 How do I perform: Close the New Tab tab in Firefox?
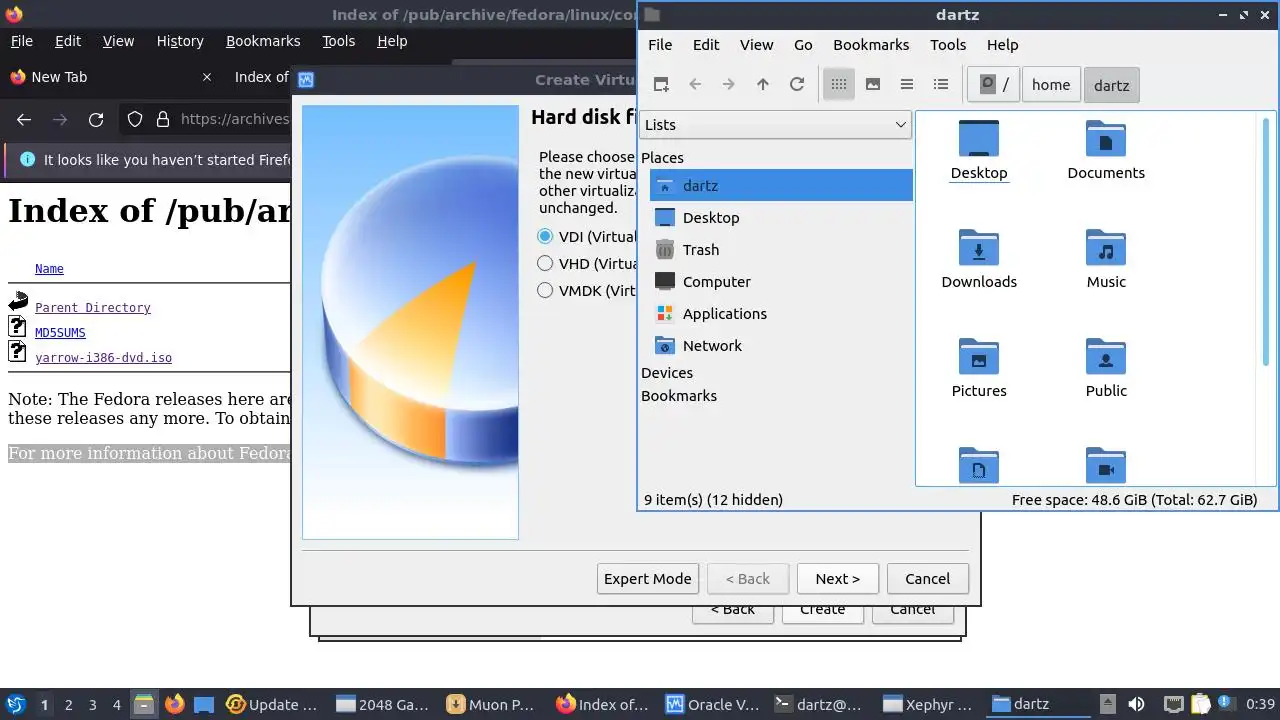(x=207, y=77)
